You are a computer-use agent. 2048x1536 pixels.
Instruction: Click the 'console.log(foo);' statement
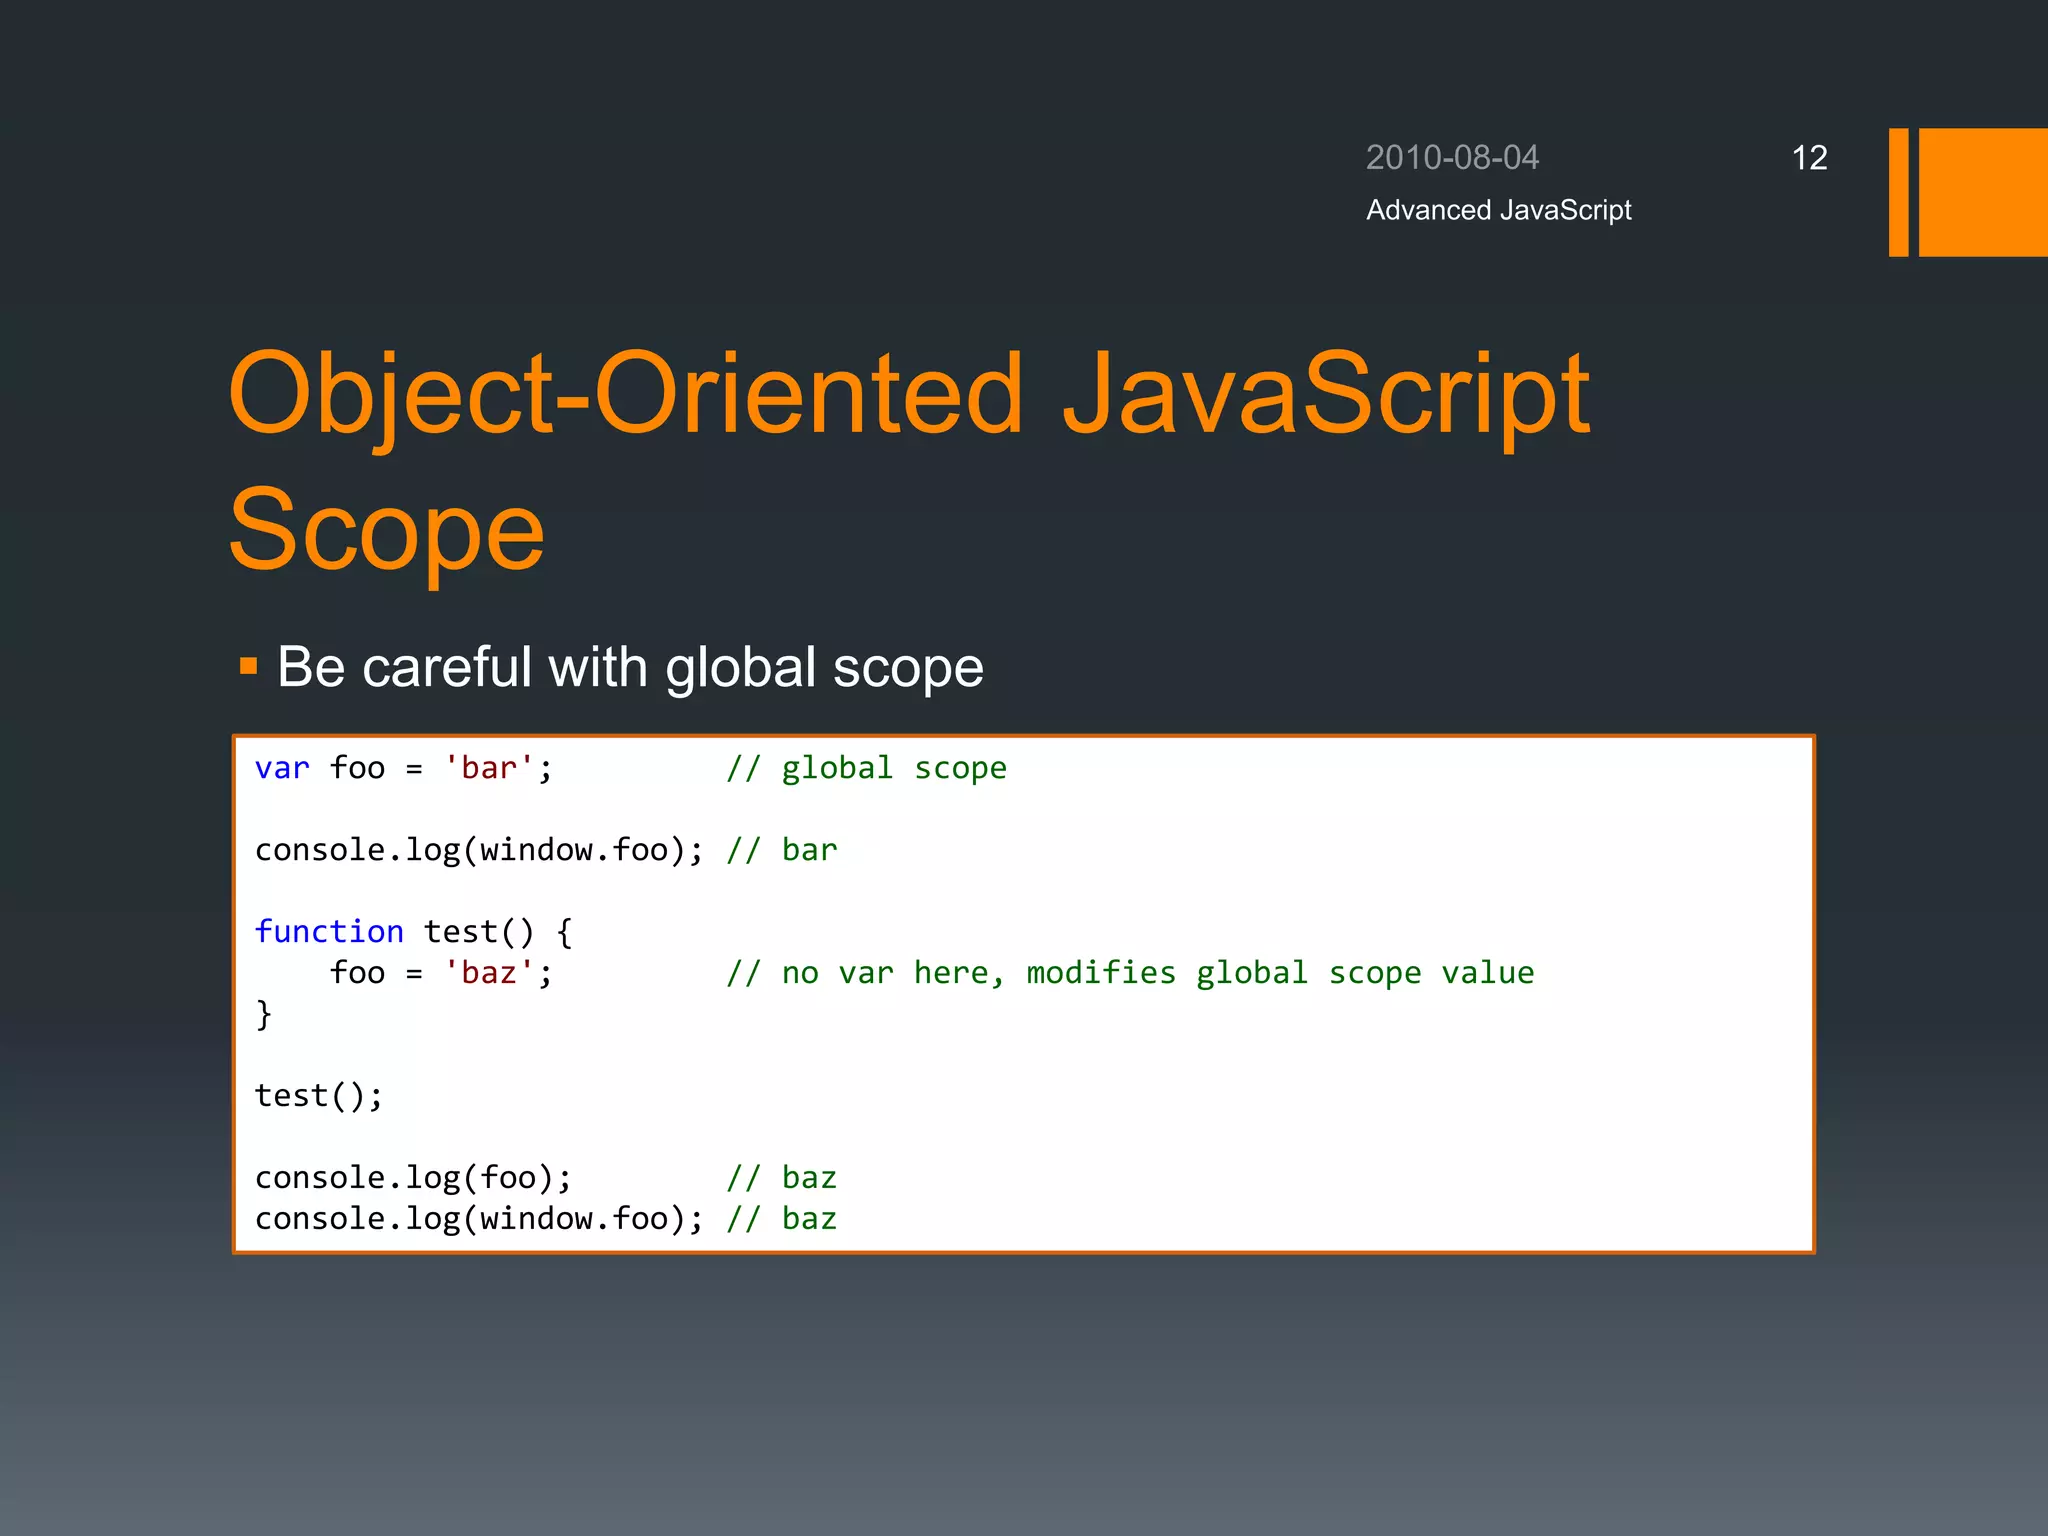coord(413,1178)
